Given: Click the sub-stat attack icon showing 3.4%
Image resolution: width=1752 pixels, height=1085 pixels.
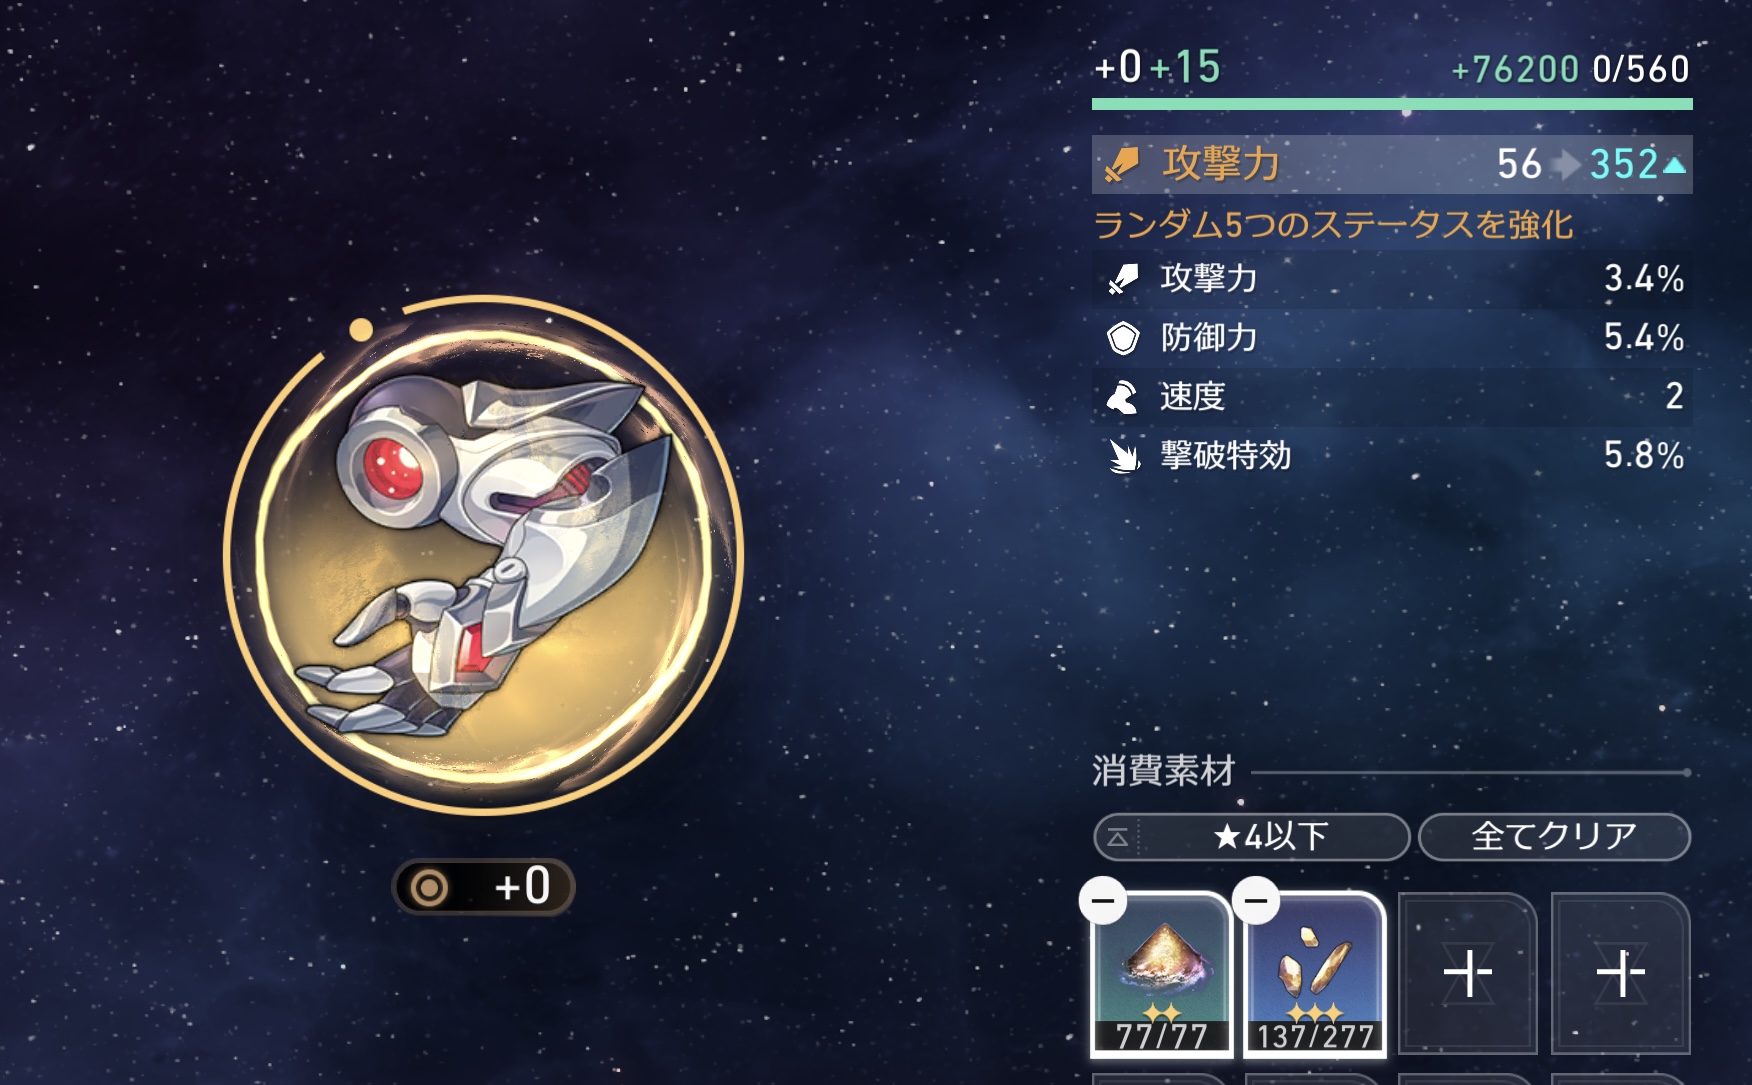Looking at the screenshot, I should click(x=1123, y=279).
